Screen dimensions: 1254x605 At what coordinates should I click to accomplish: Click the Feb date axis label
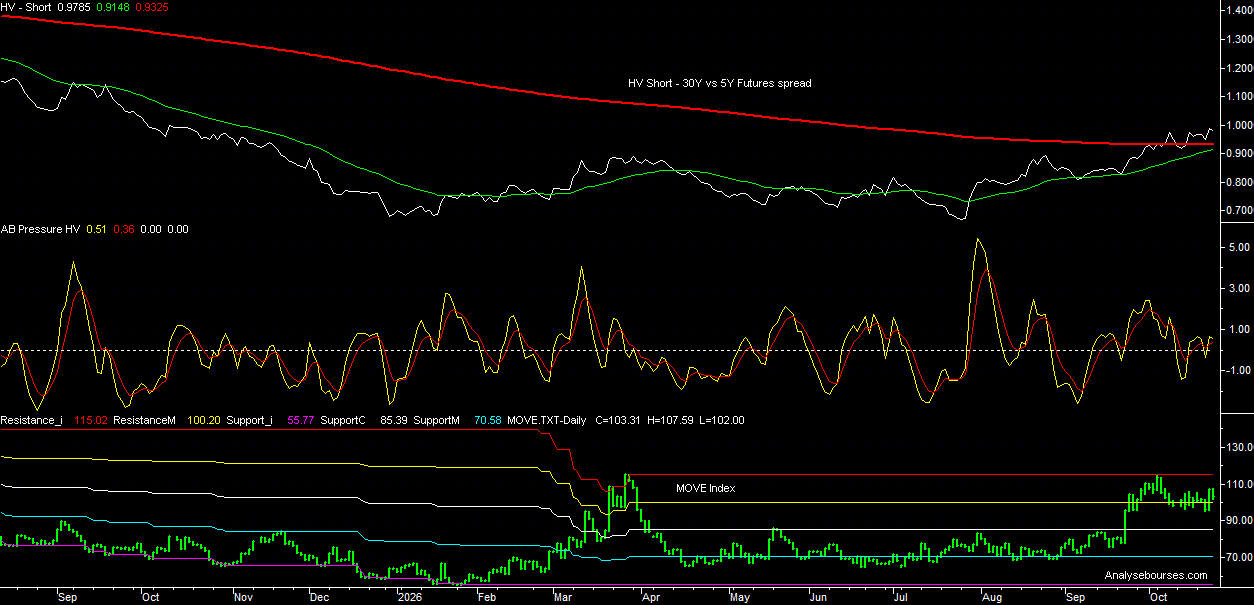pos(486,596)
